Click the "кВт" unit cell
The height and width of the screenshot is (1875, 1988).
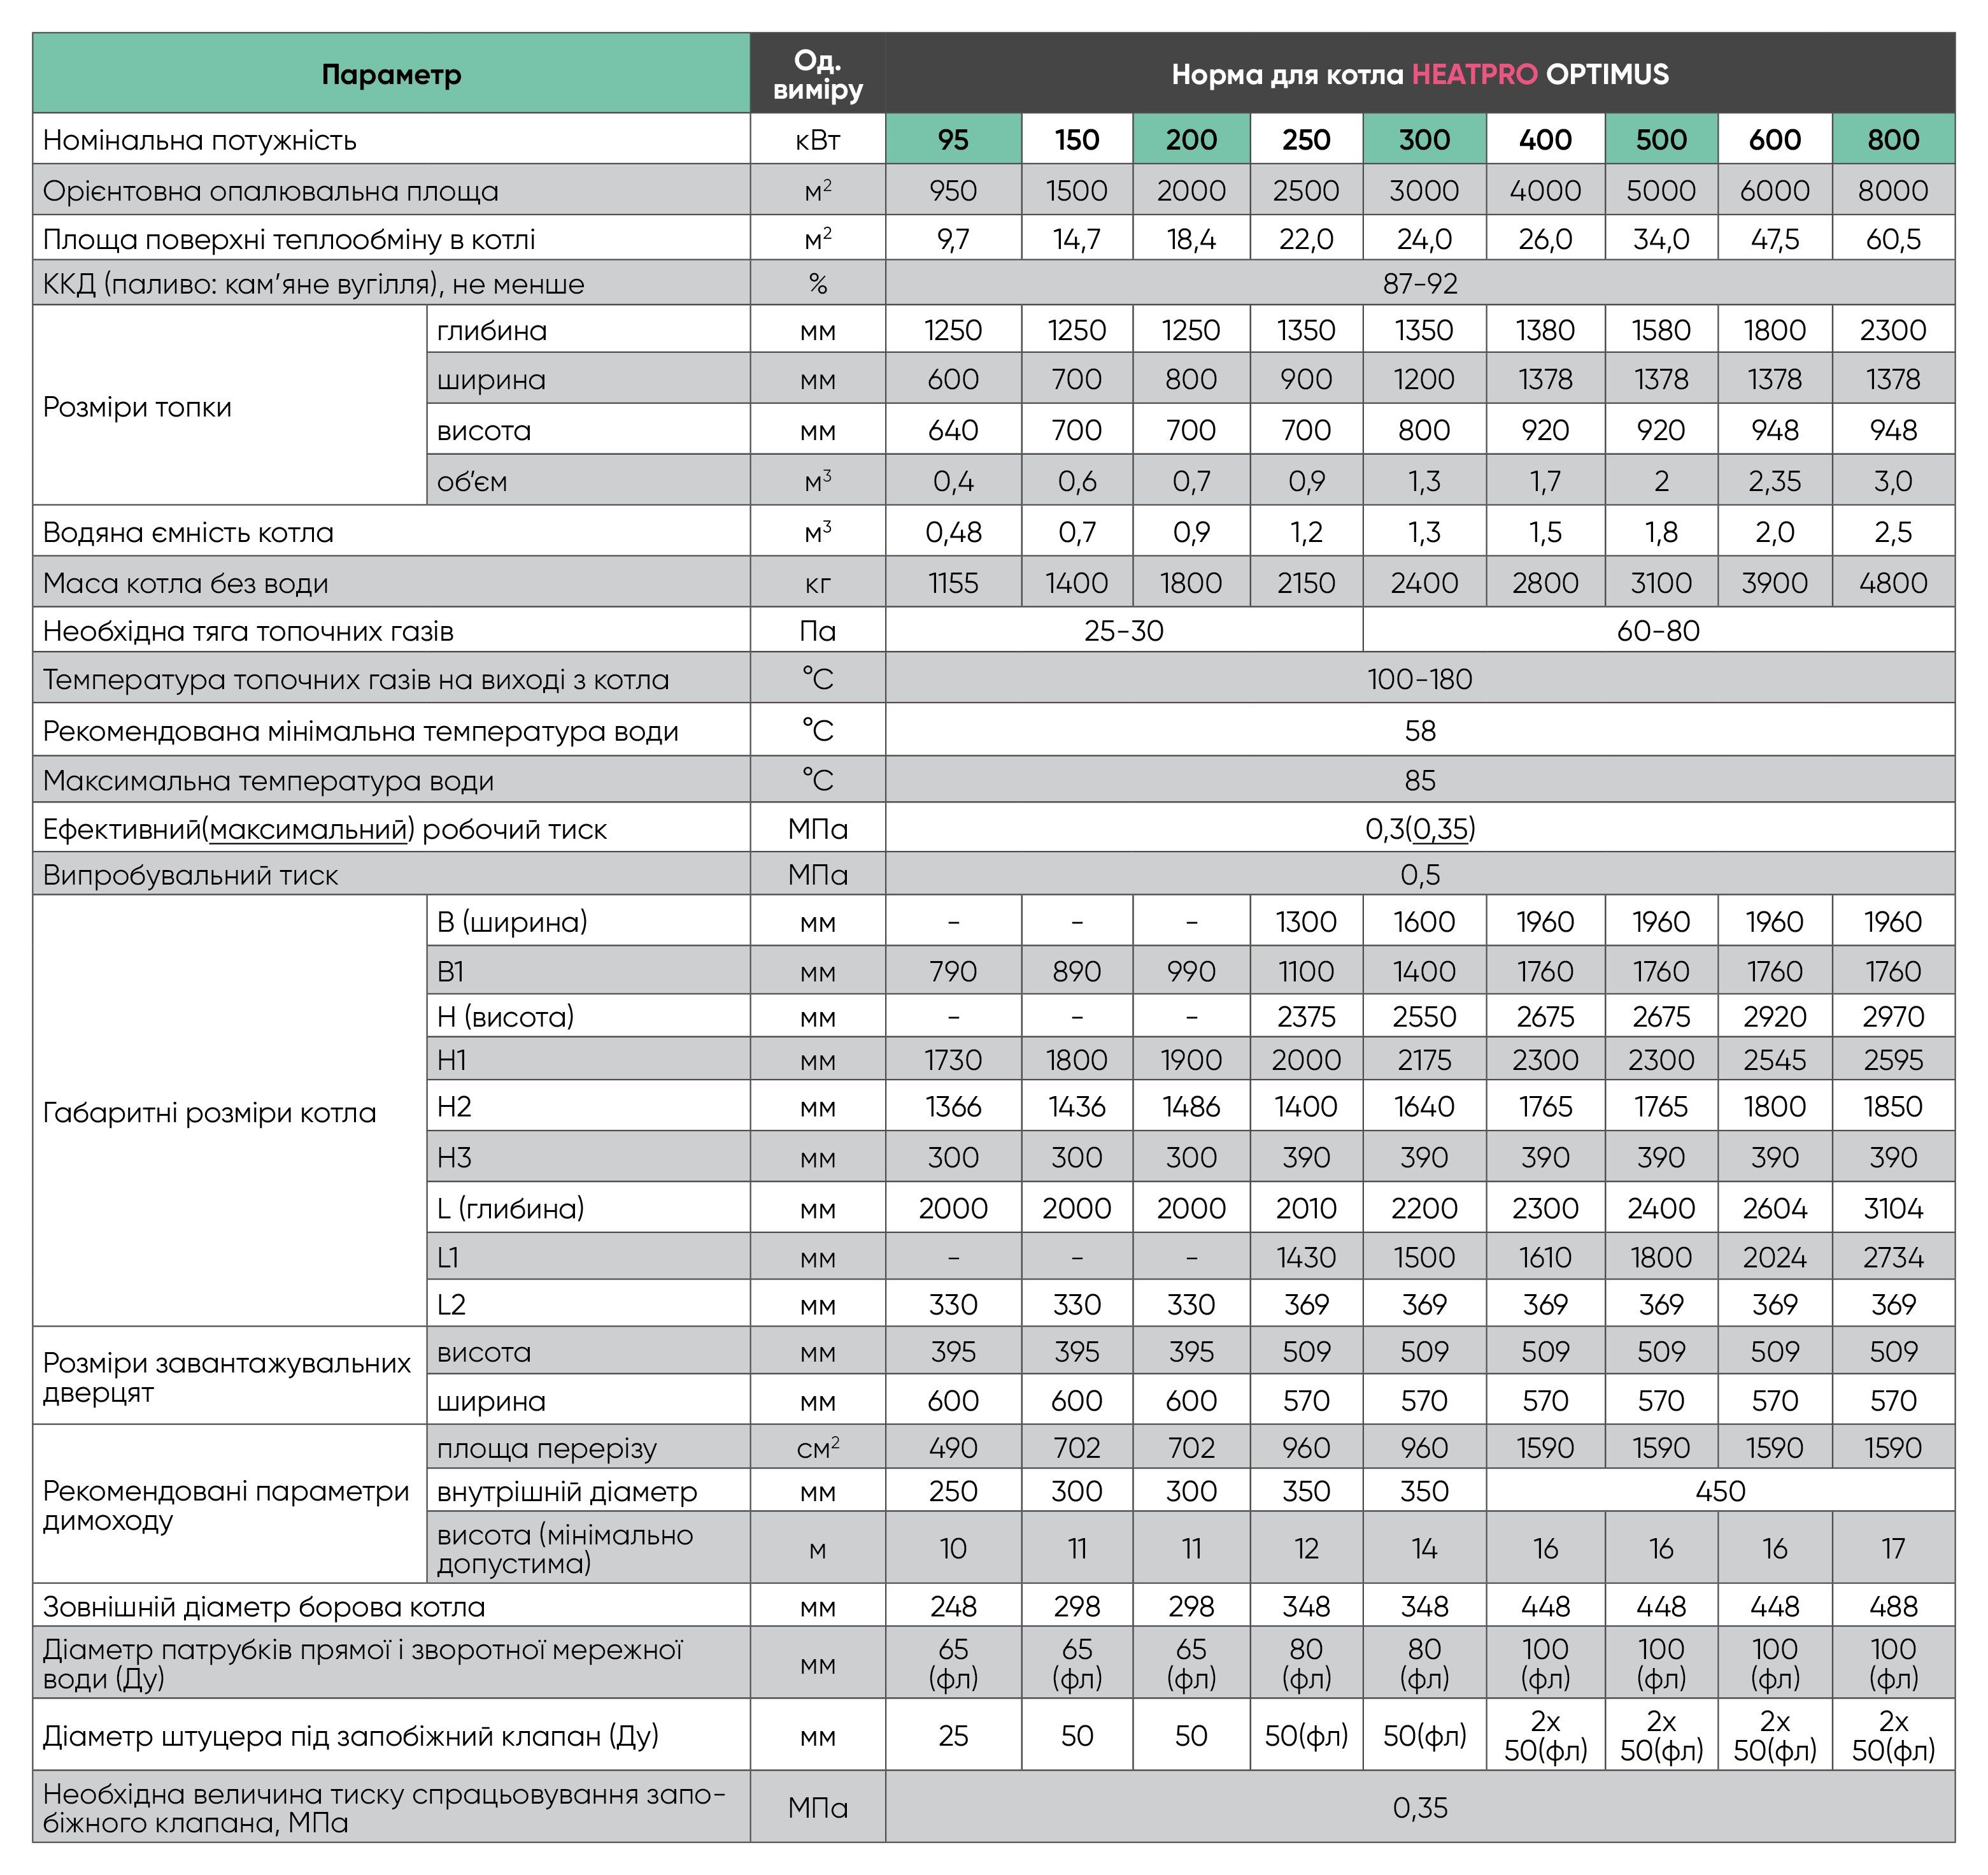[817, 139]
